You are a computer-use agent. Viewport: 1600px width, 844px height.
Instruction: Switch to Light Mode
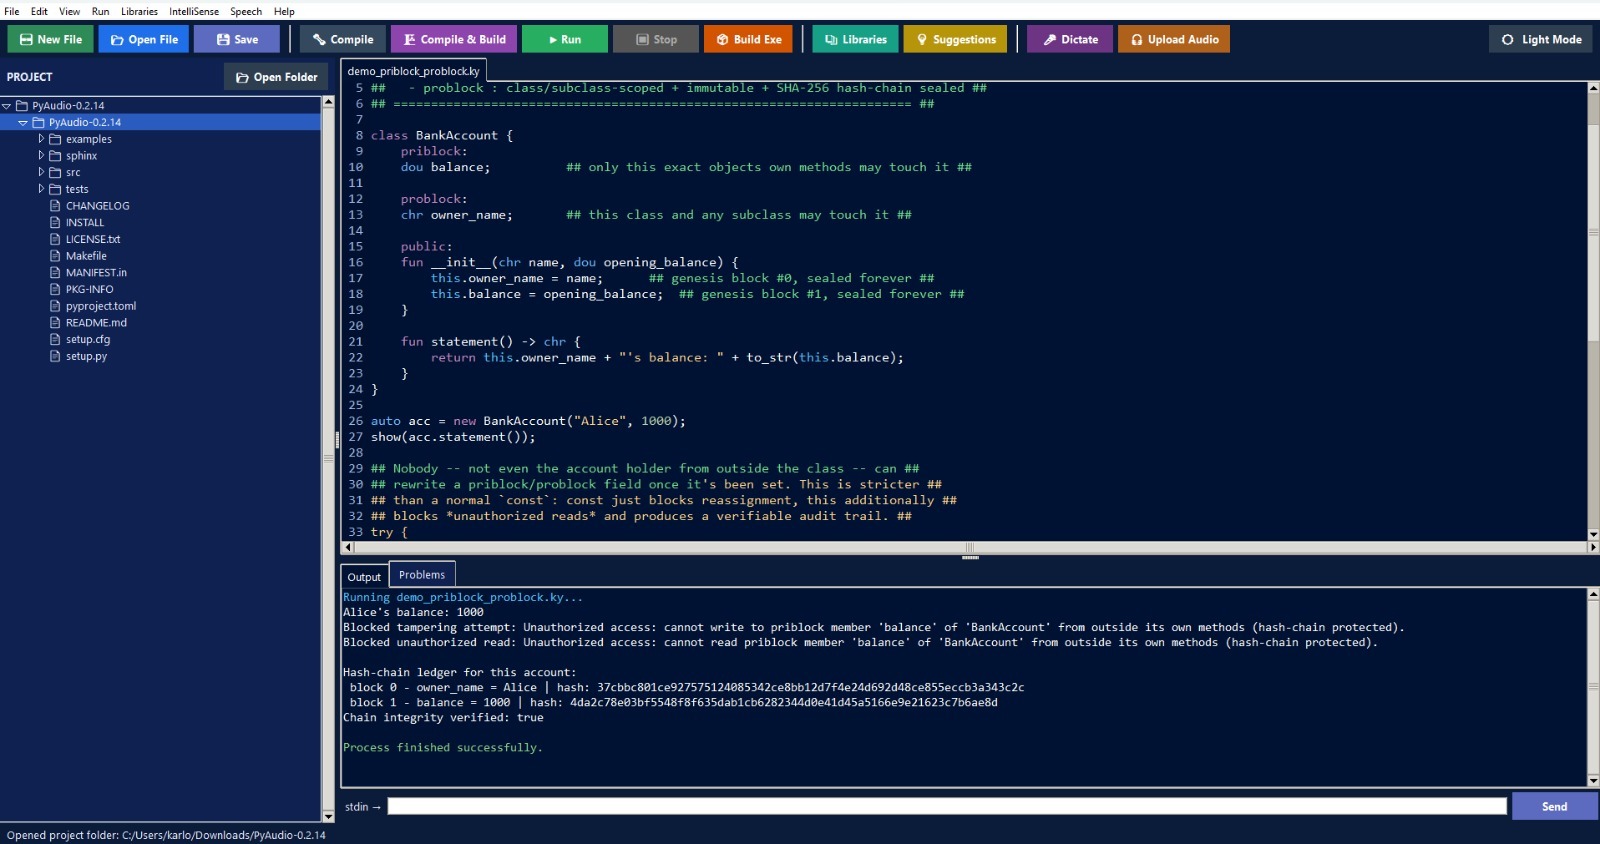point(1541,39)
